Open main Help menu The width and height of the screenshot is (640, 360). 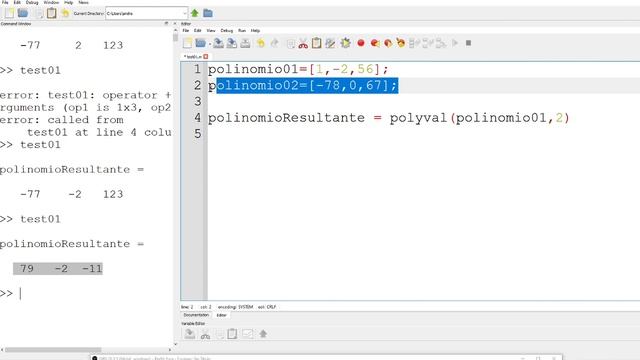[69, 2]
